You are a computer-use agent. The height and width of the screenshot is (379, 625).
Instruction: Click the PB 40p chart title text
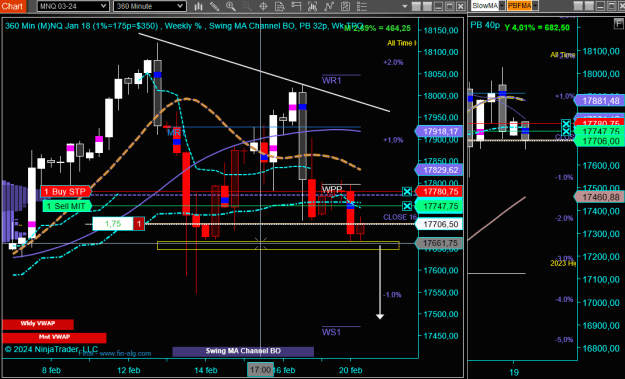pyautogui.click(x=485, y=25)
